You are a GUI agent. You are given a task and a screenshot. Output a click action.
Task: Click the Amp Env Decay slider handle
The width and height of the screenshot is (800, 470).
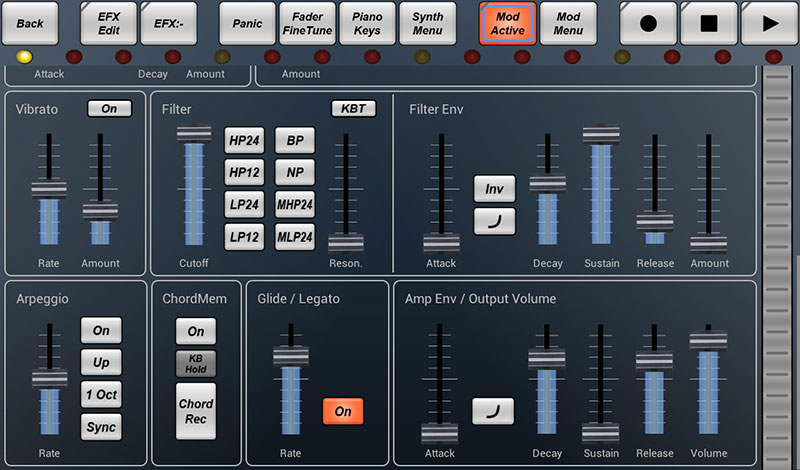547,358
